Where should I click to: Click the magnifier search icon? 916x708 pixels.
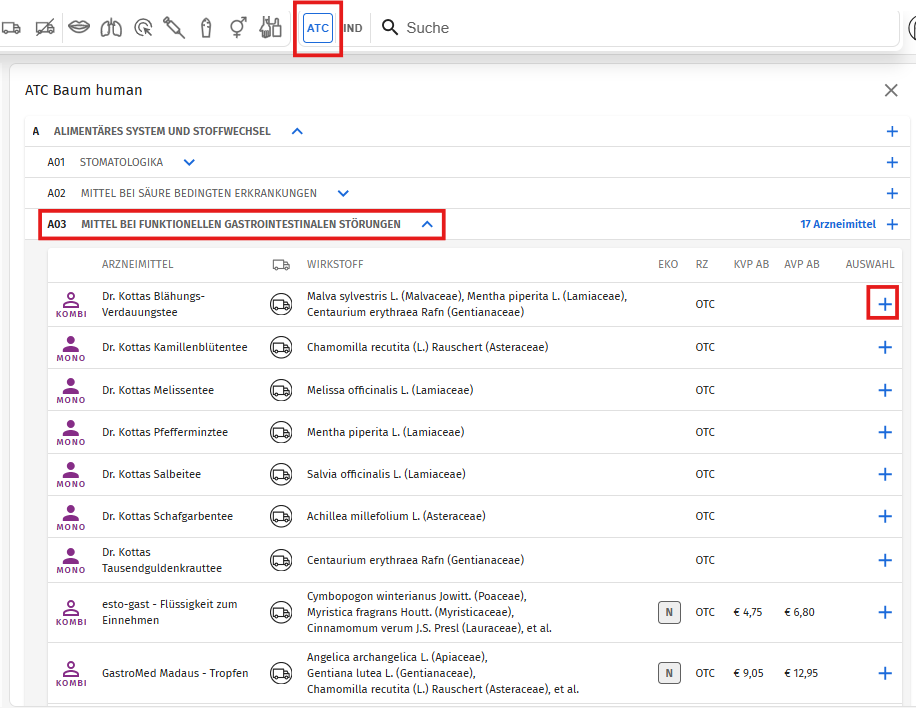(x=390, y=27)
